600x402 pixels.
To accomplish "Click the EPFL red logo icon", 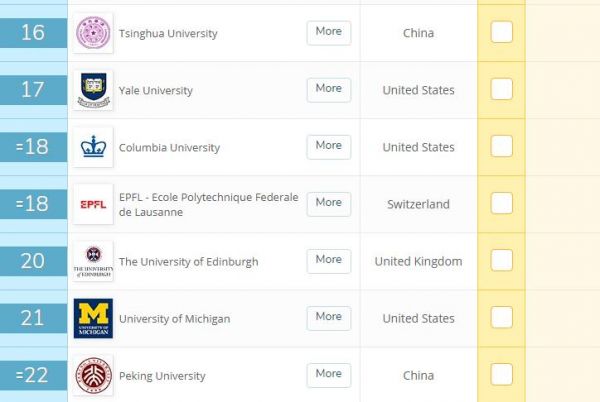I will point(93,204).
